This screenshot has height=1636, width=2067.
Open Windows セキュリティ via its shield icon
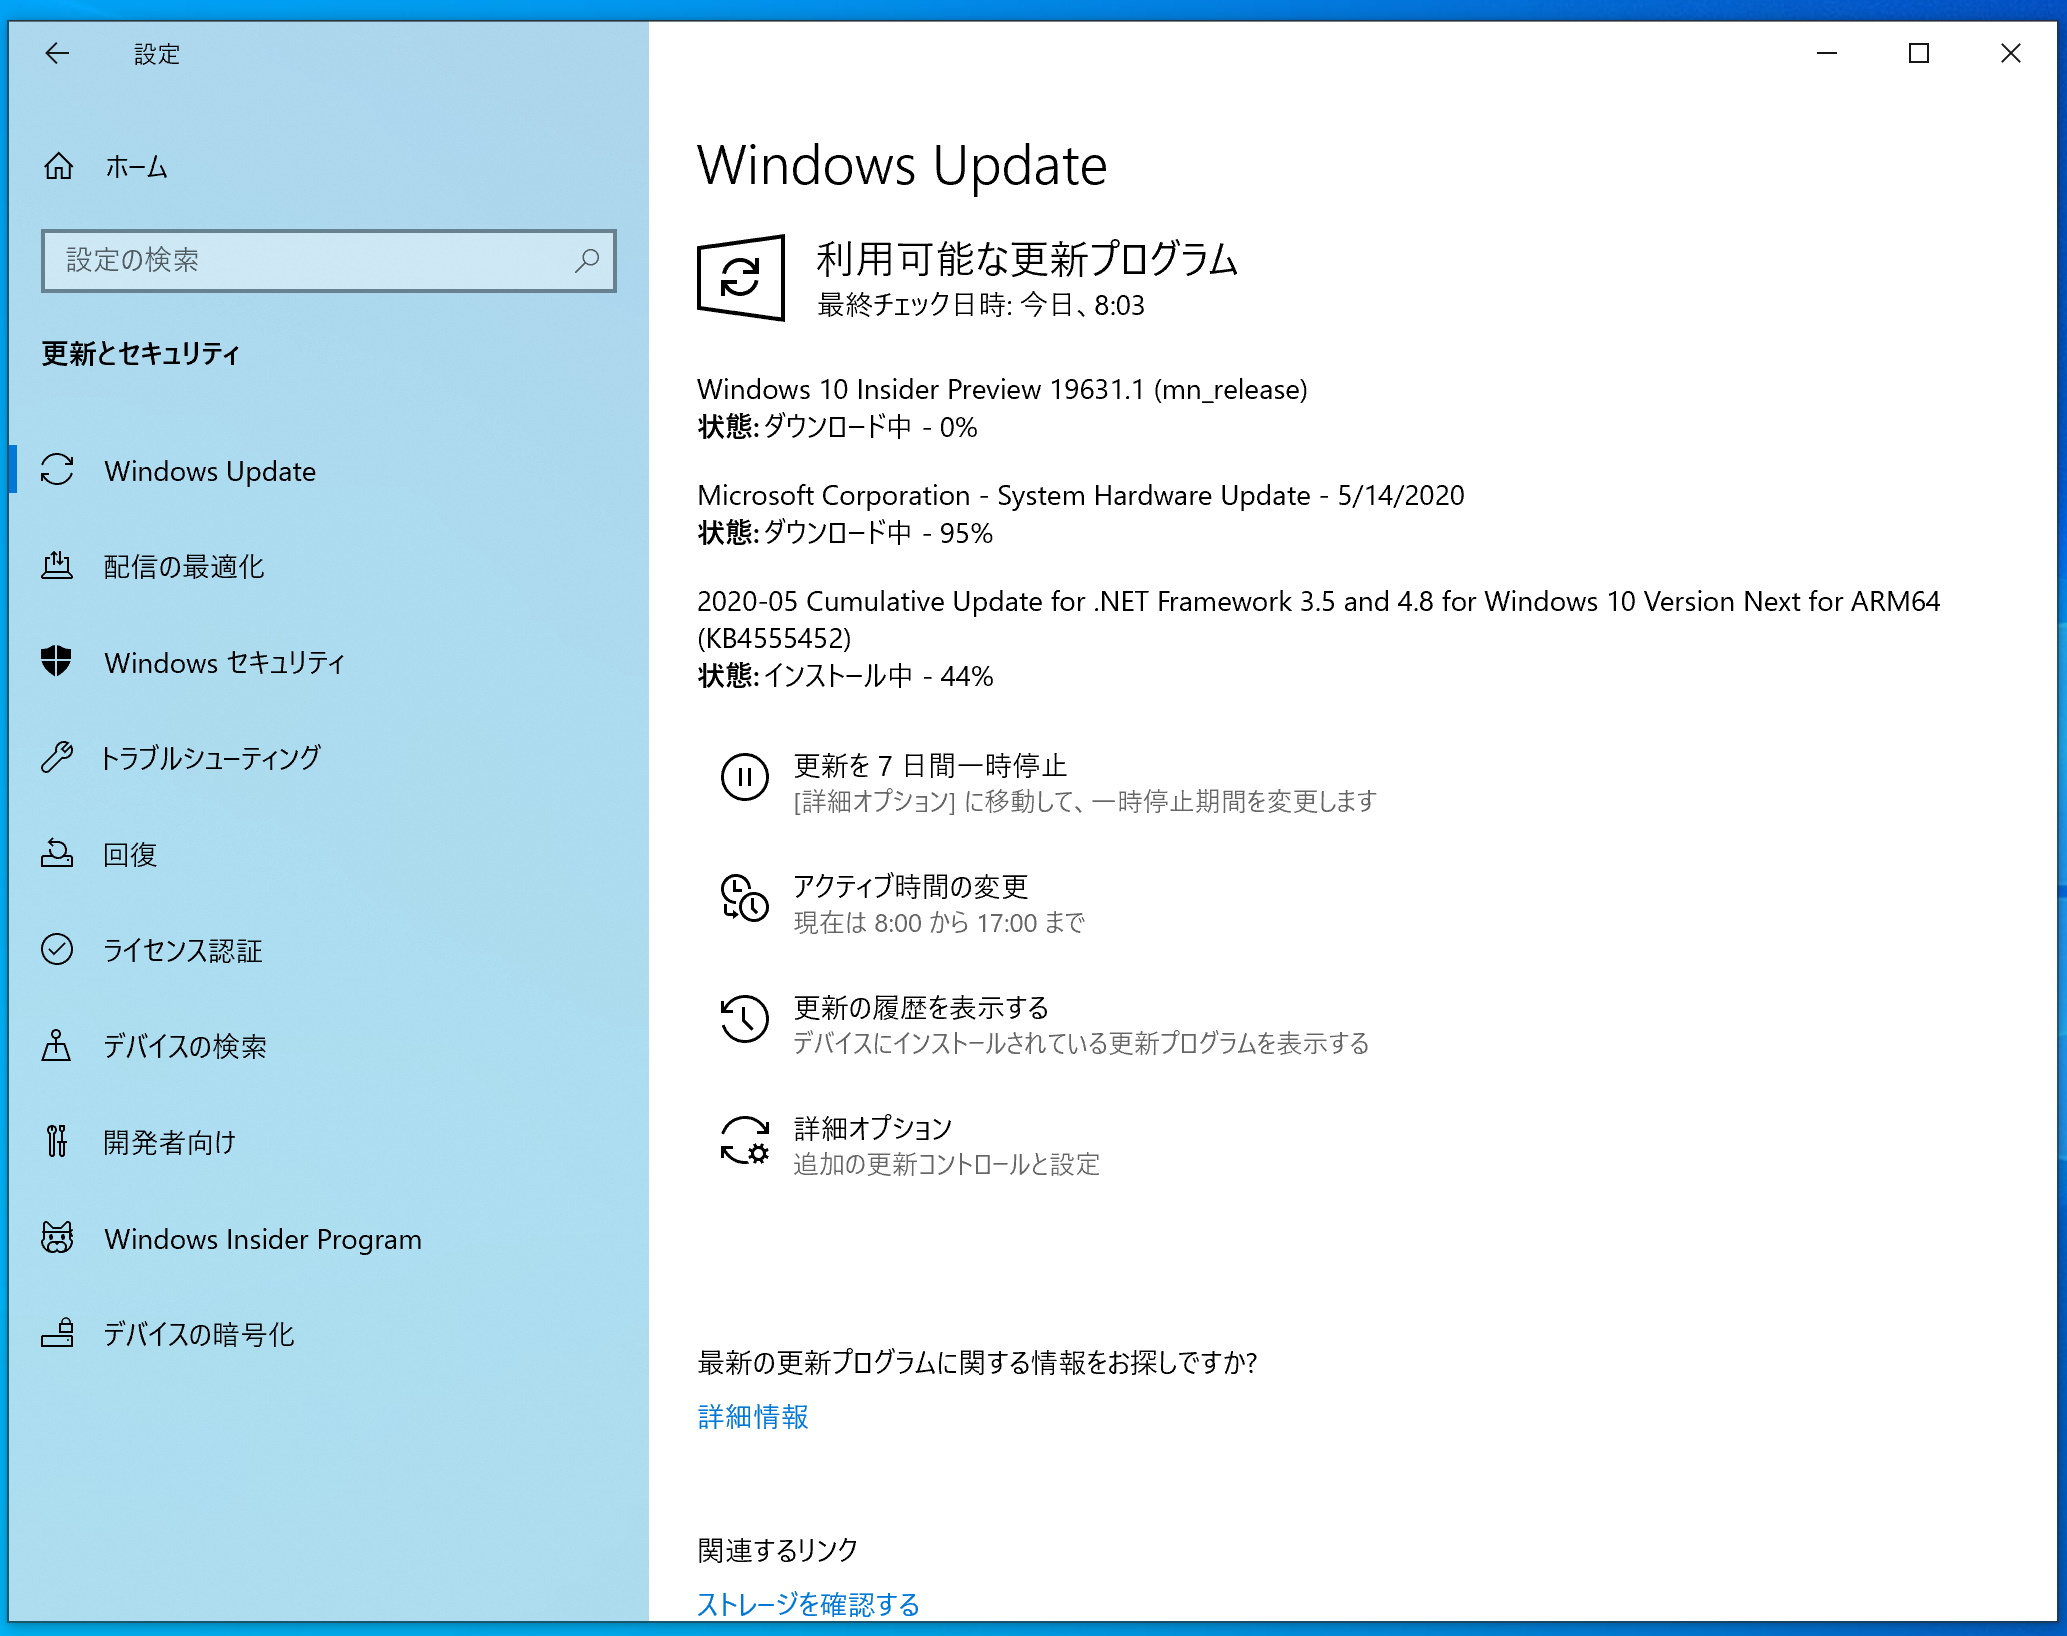tap(58, 662)
